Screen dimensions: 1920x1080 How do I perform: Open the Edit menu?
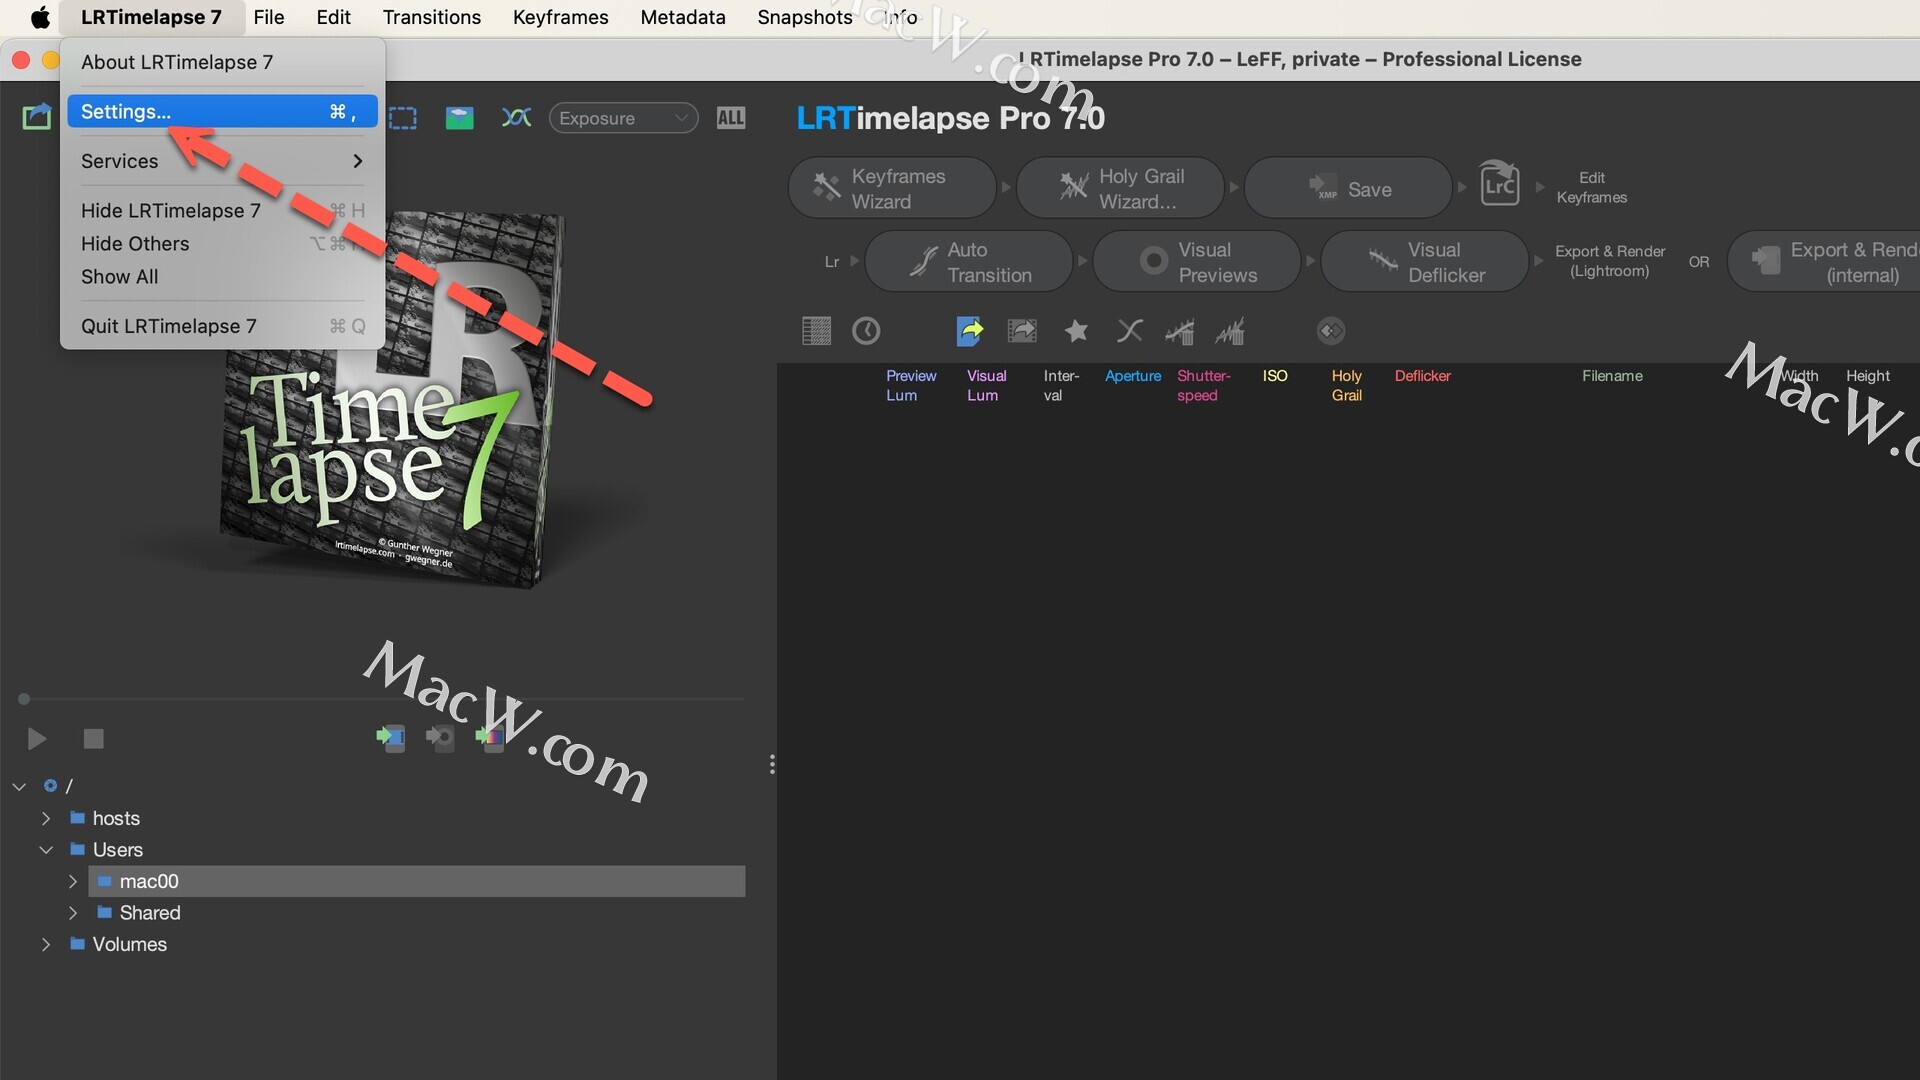coord(333,17)
